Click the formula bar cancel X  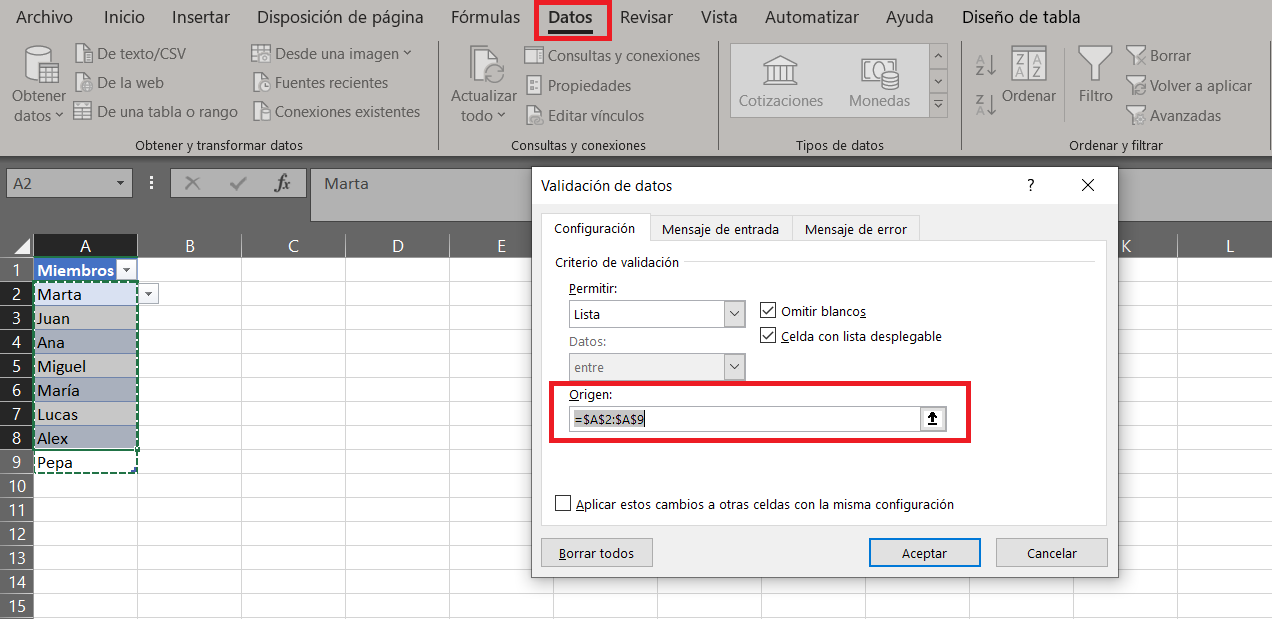193,184
